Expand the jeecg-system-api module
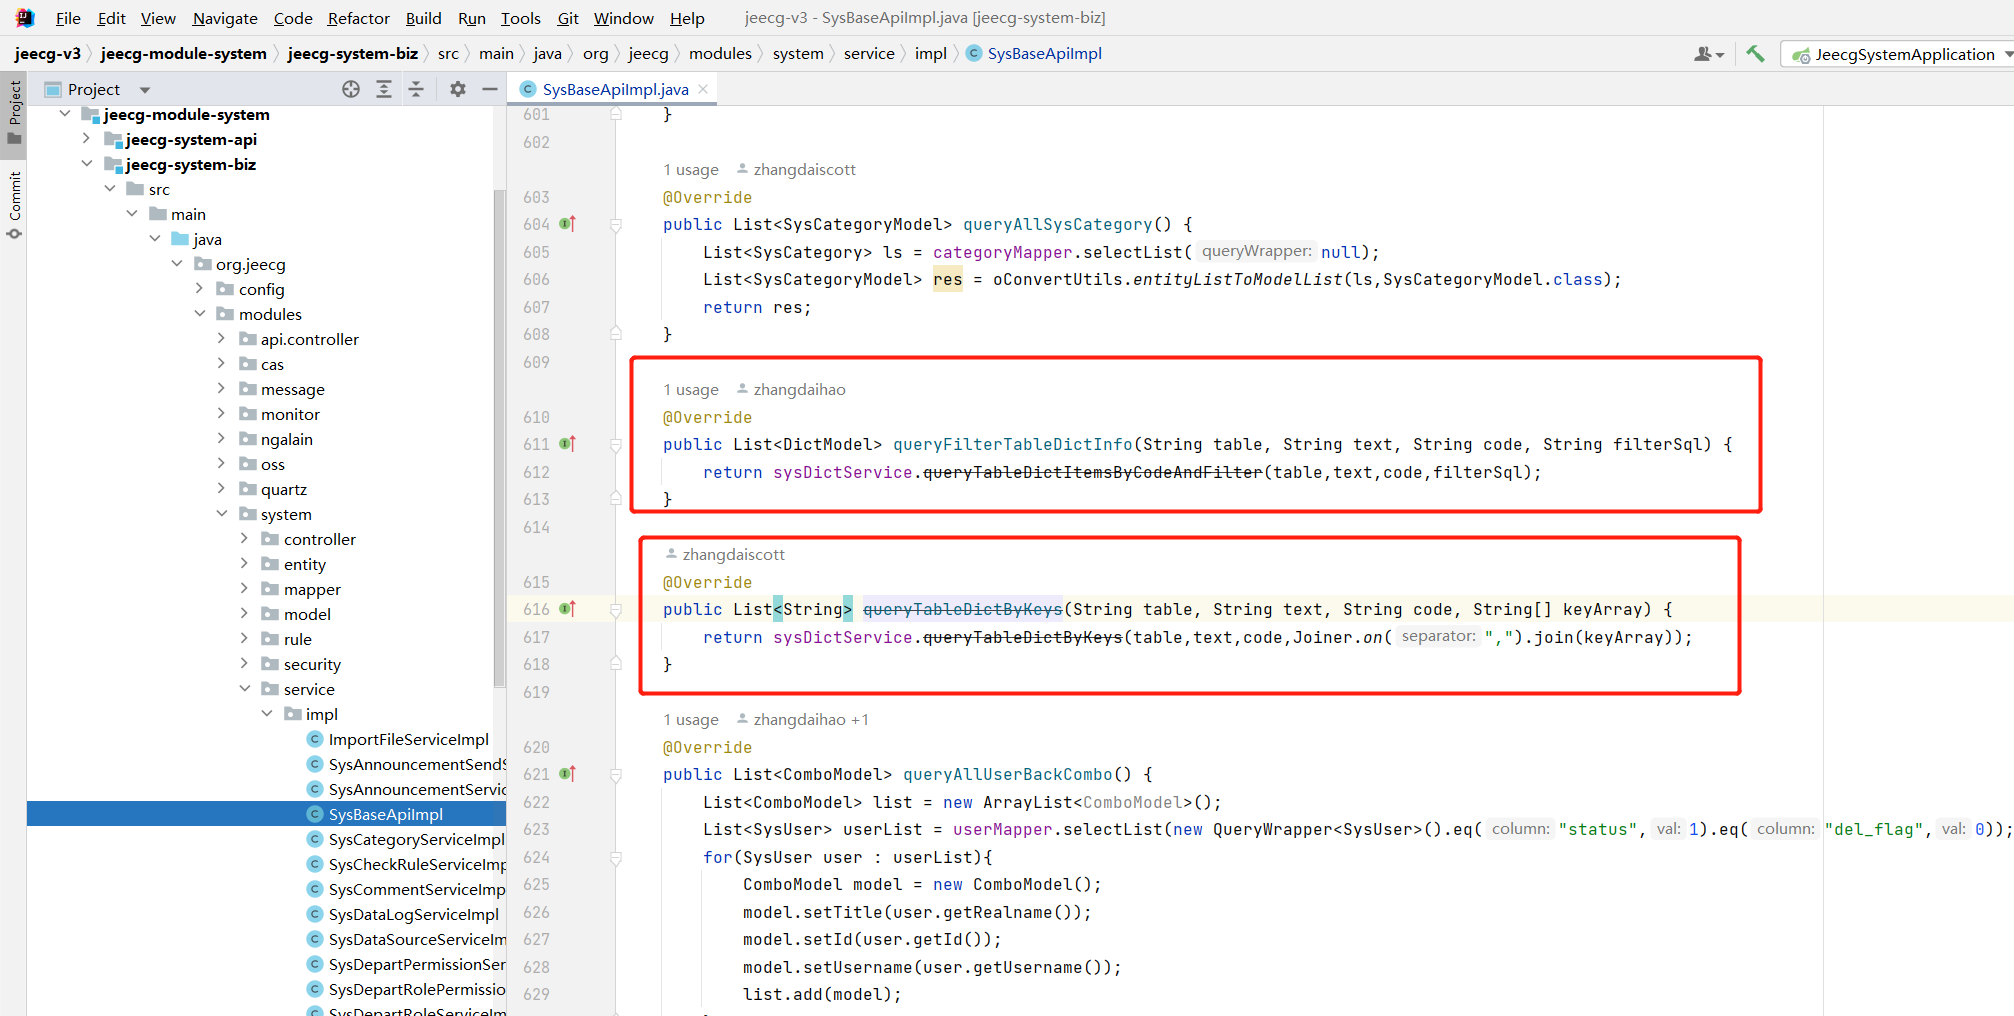The width and height of the screenshot is (2014, 1016). pyautogui.click(x=87, y=139)
